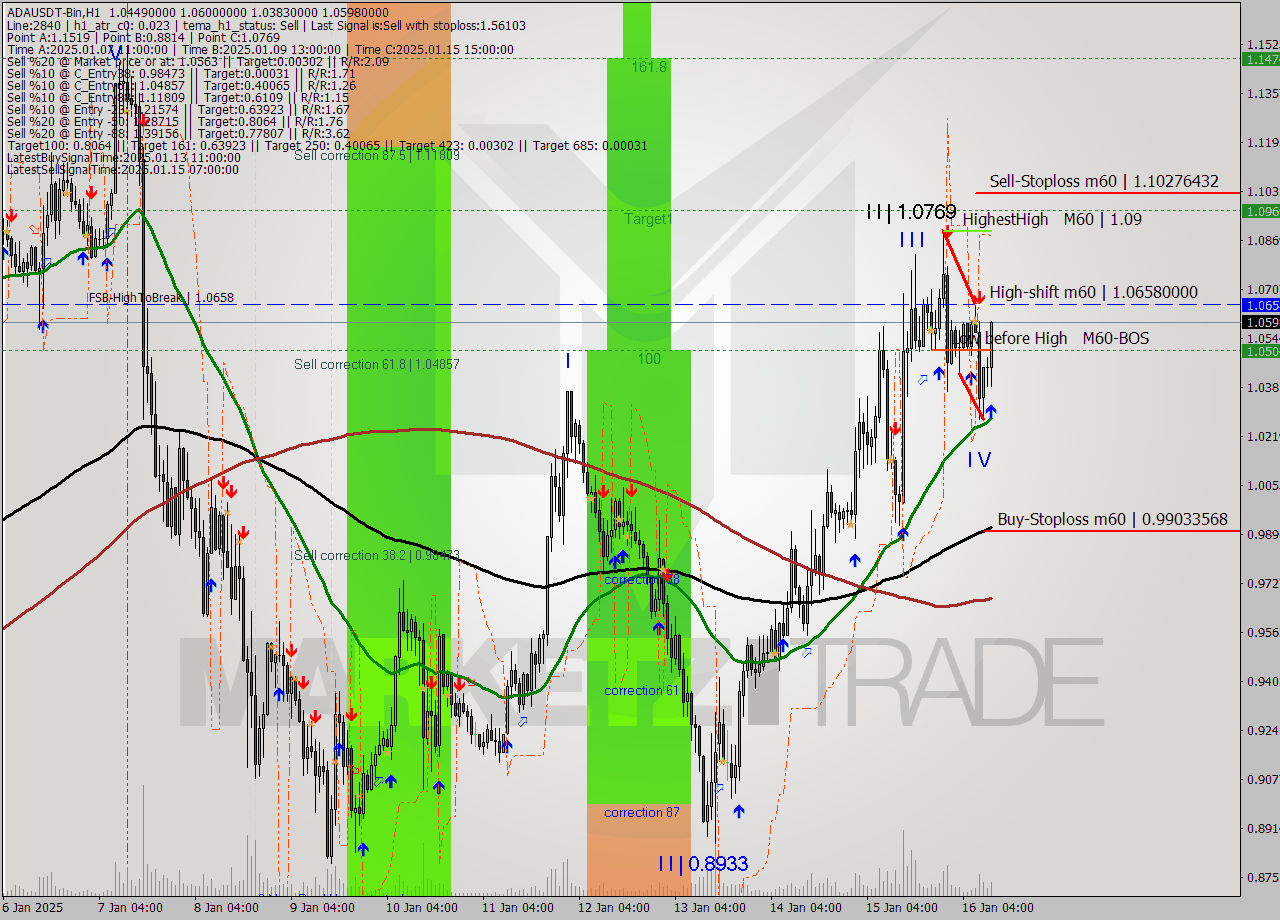Click the 'HighestHigh M60 | 1.09' label

click(1052, 218)
